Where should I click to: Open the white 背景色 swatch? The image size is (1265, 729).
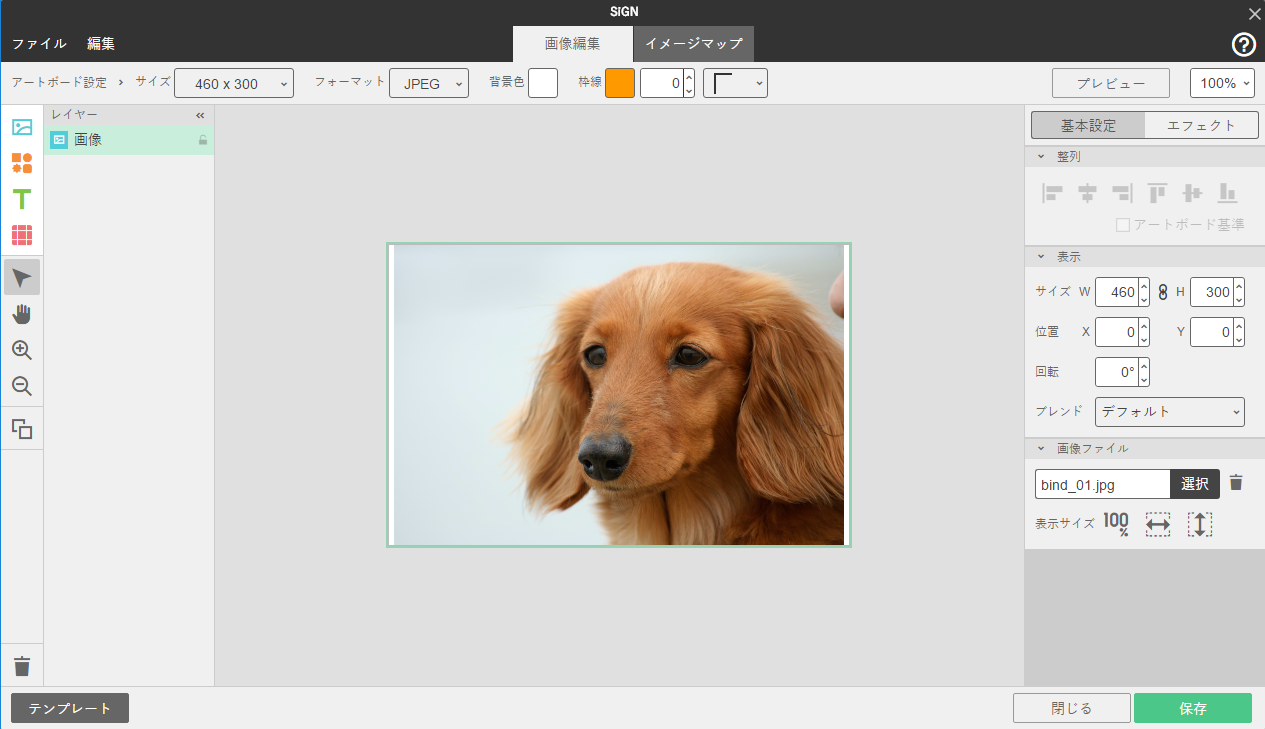click(x=543, y=83)
